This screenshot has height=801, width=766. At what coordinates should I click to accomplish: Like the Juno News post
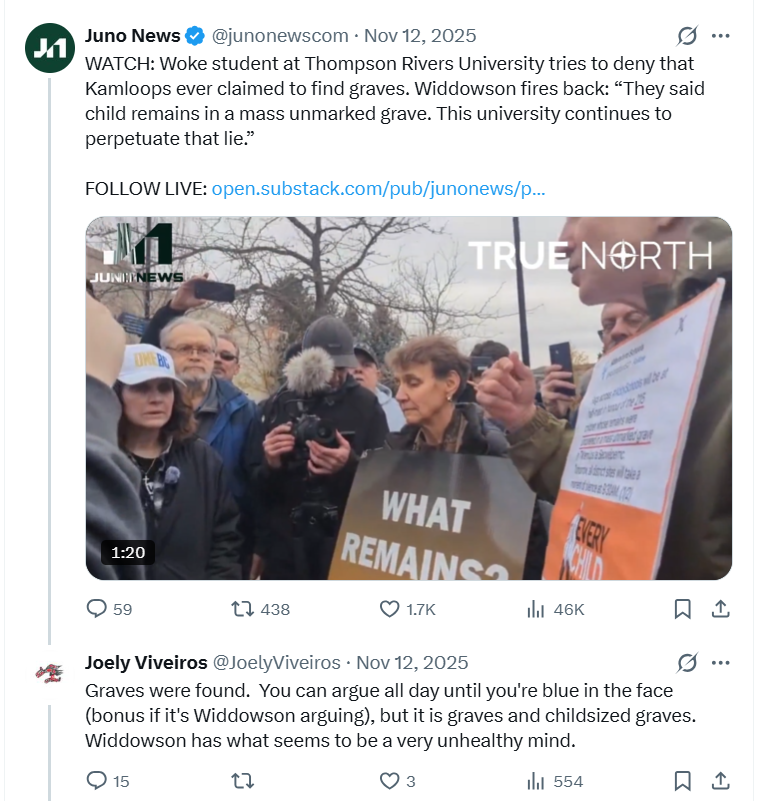coord(390,609)
